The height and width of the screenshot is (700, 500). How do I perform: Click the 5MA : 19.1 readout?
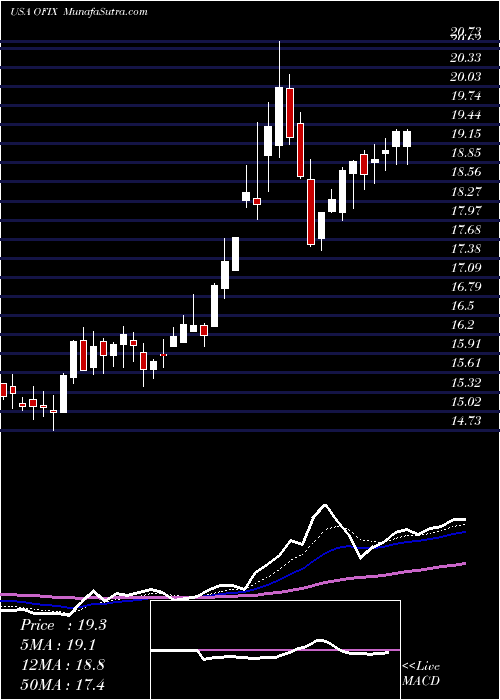click(x=58, y=645)
